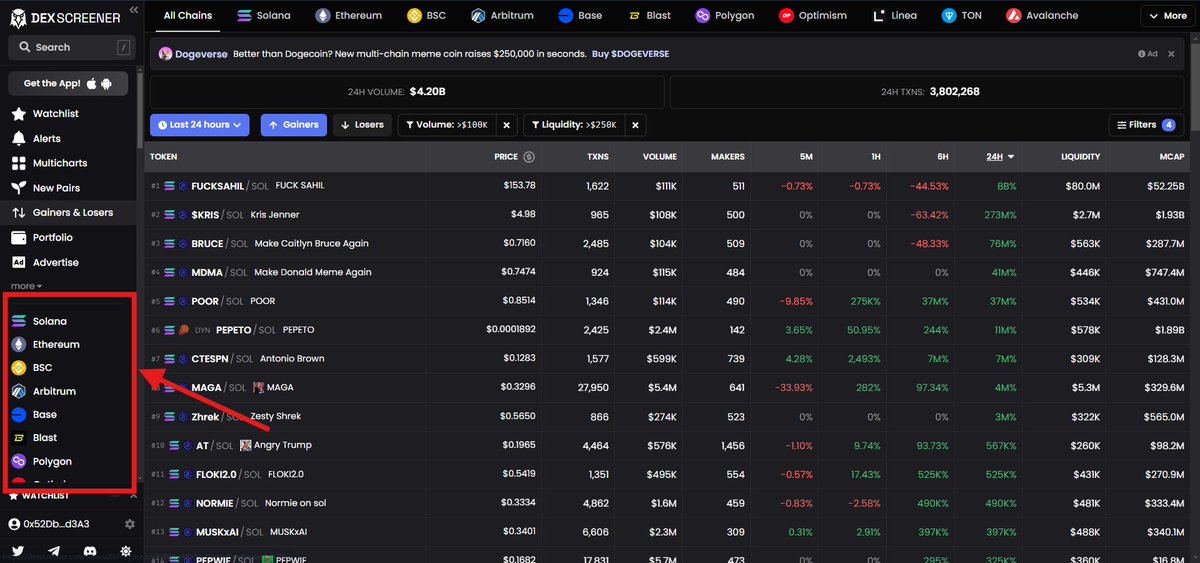Sort by 24H column header
This screenshot has height=563, width=1200.
[1000, 157]
